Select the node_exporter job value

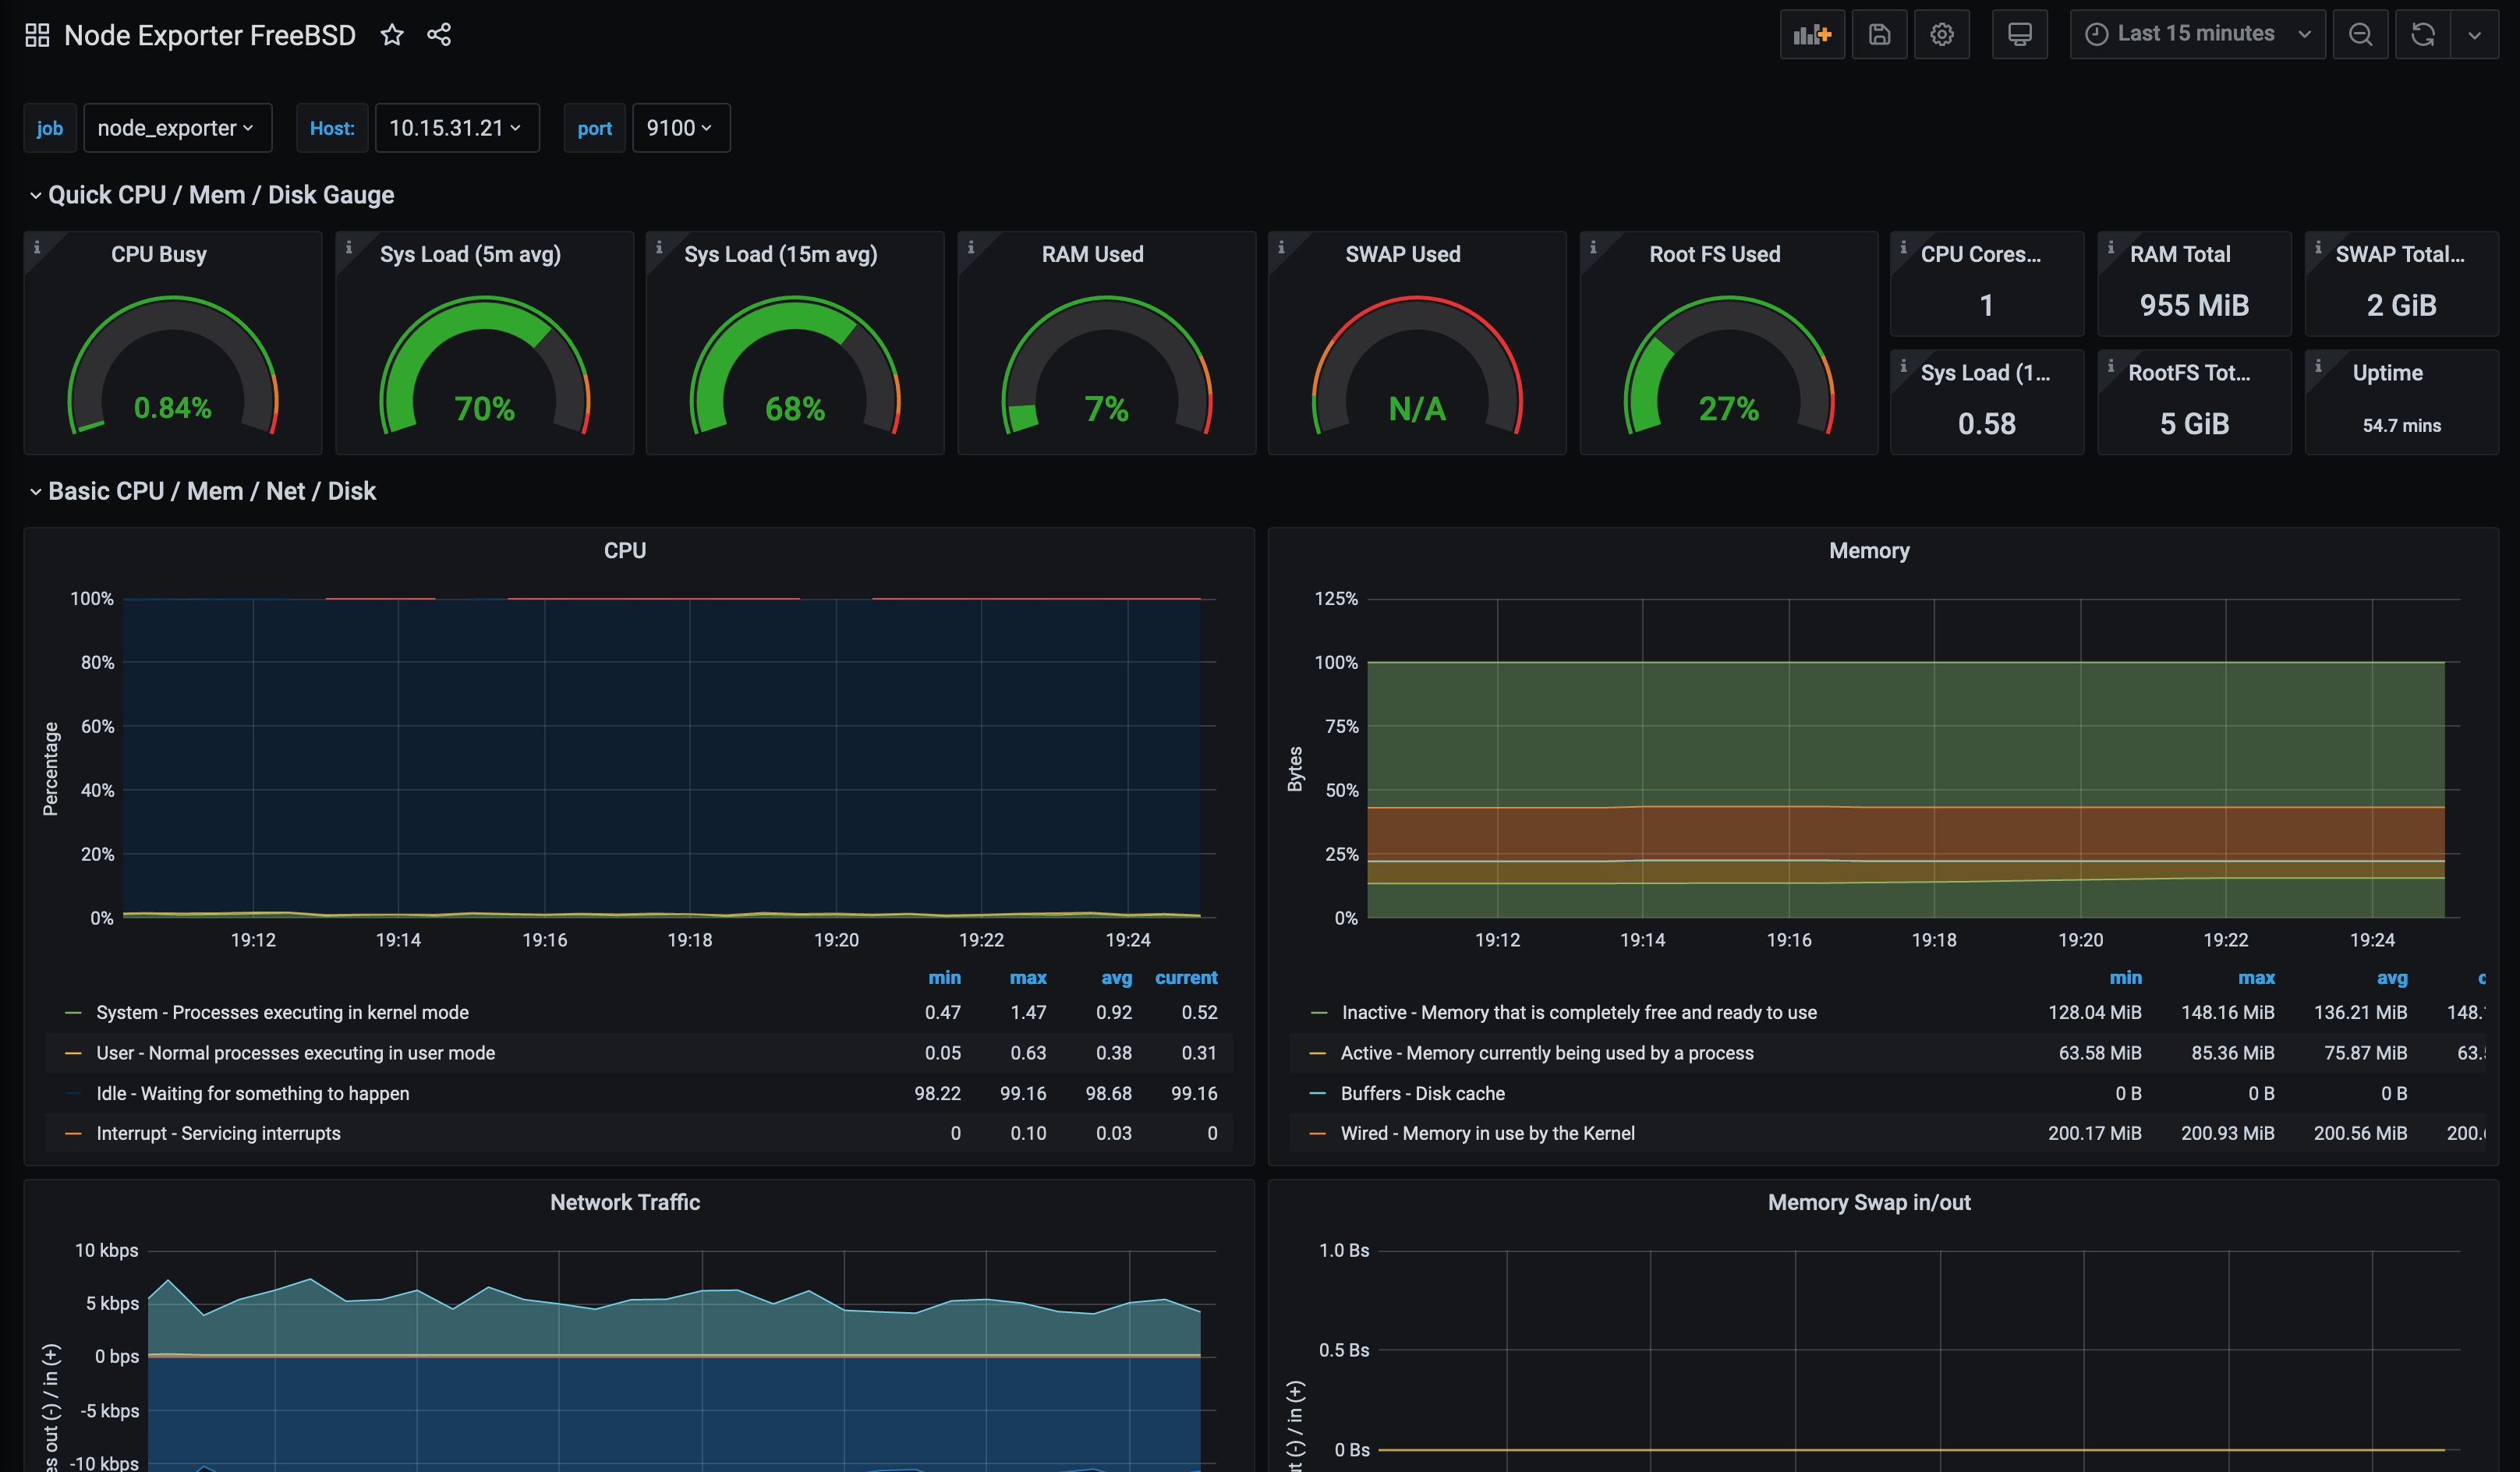(x=176, y=128)
